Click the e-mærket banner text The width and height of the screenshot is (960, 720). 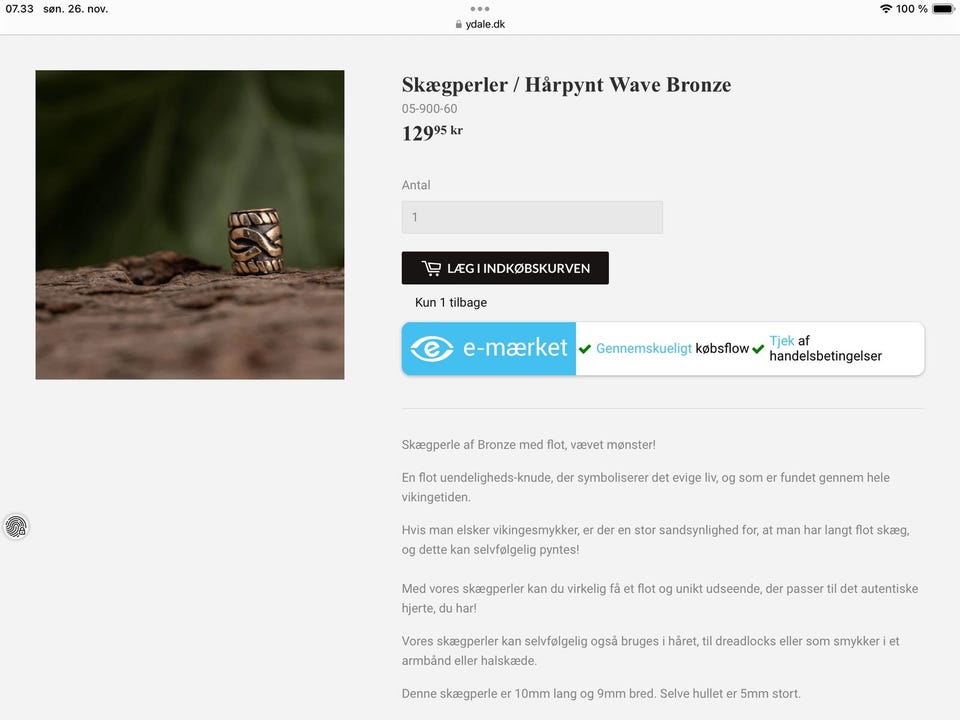(515, 348)
